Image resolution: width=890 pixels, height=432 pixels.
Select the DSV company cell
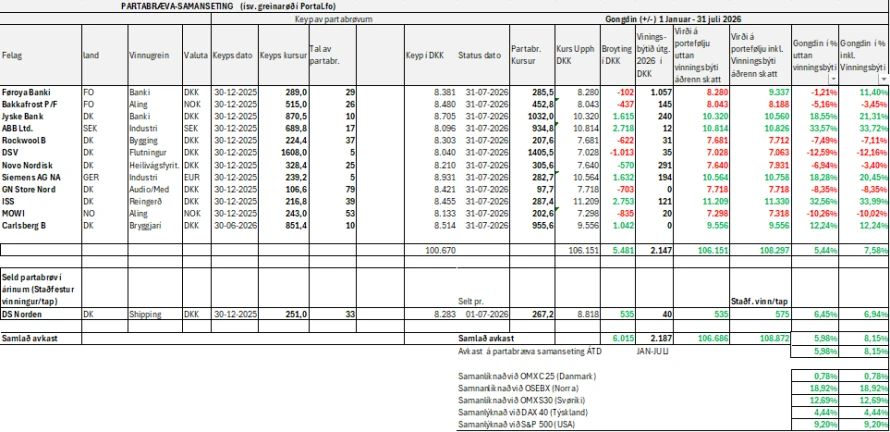(x=41, y=152)
